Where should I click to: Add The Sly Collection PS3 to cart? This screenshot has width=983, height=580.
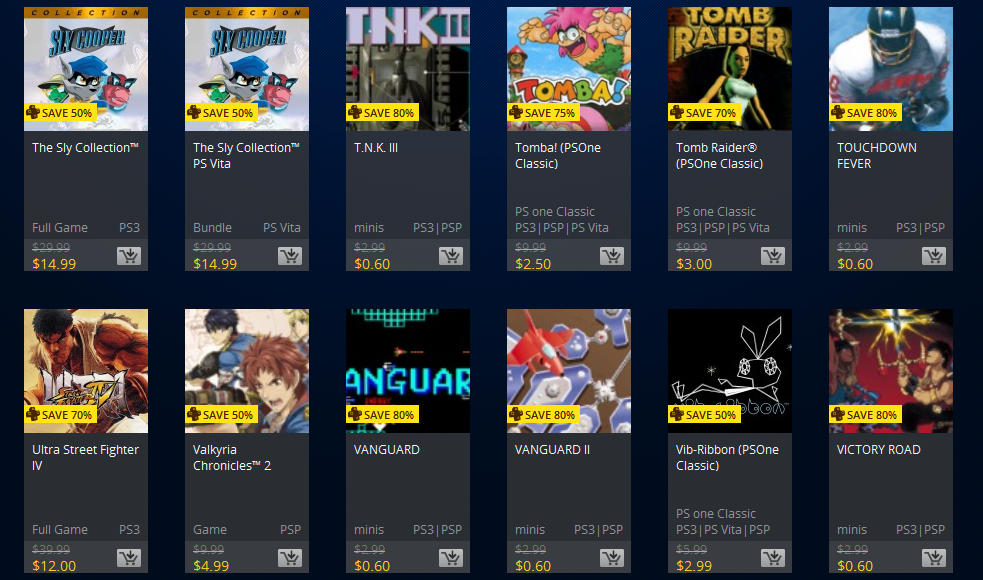point(129,256)
